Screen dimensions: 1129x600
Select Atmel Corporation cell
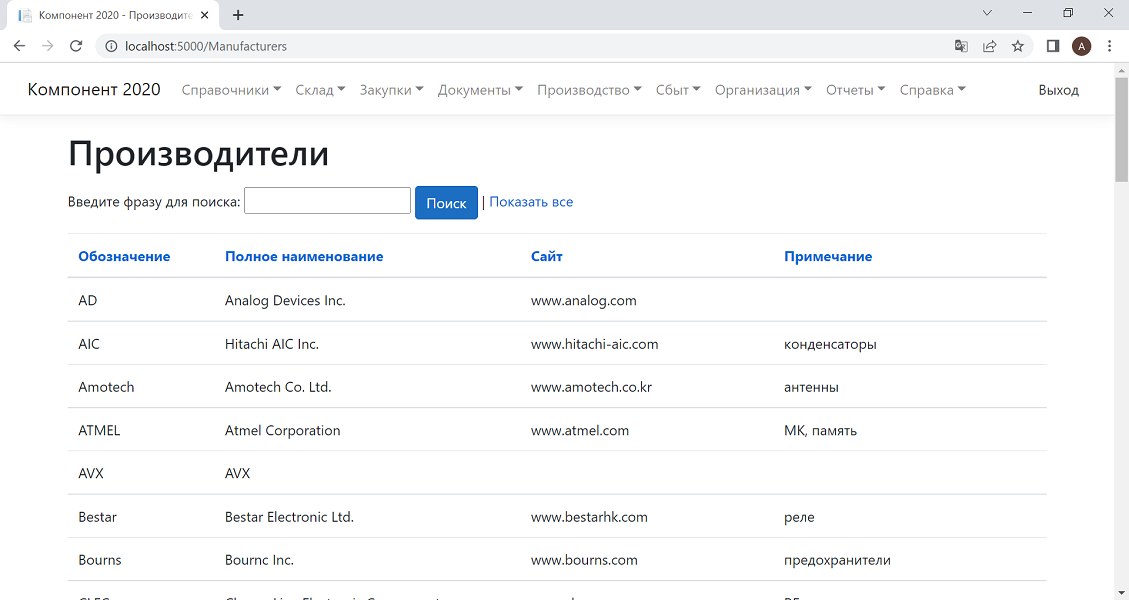click(282, 430)
